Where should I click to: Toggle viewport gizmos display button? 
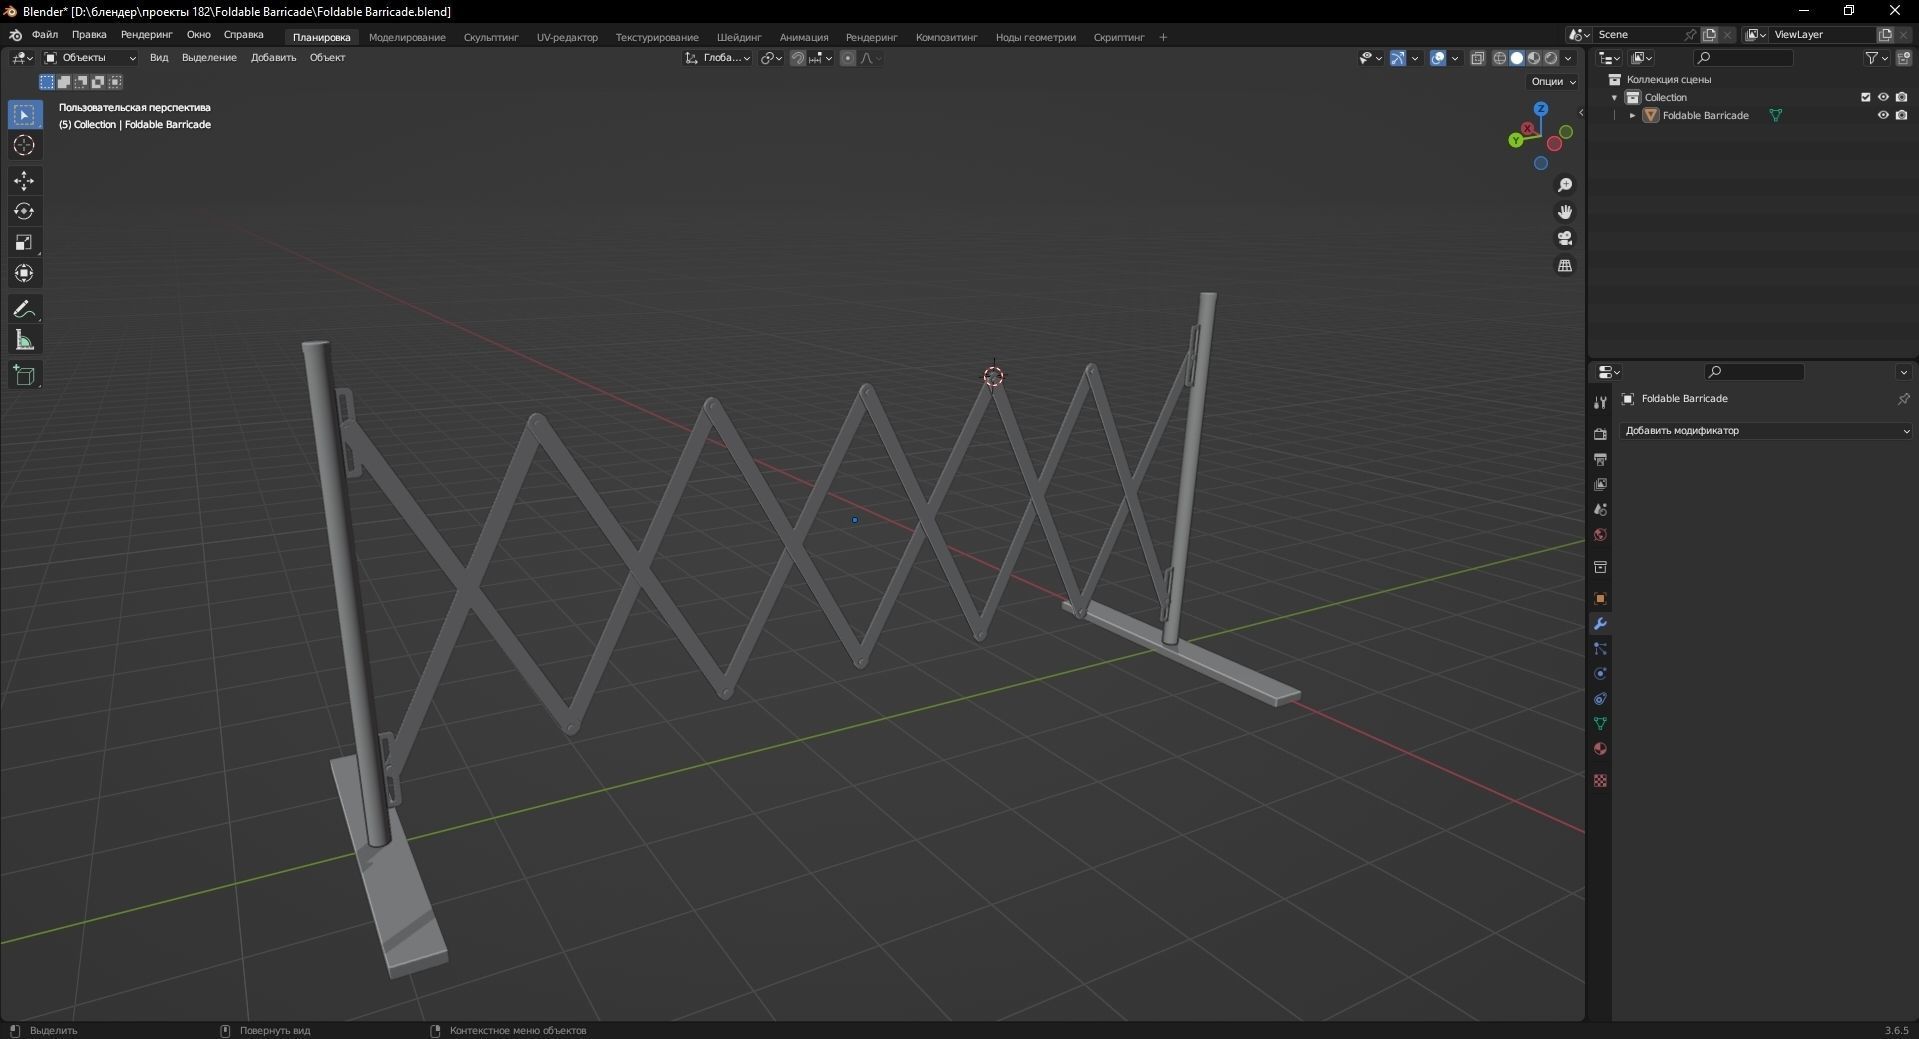[1398, 58]
